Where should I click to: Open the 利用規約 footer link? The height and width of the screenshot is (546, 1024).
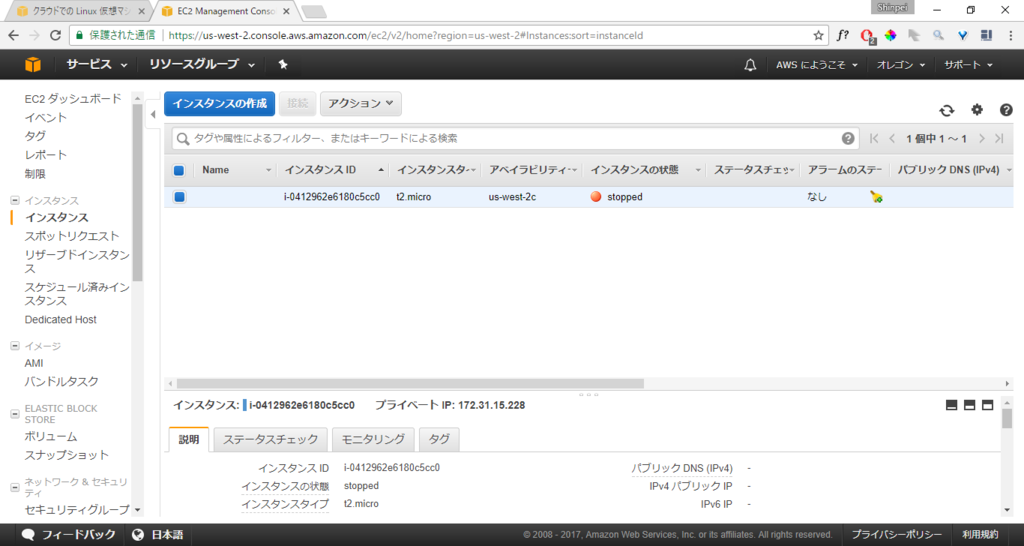point(980,534)
